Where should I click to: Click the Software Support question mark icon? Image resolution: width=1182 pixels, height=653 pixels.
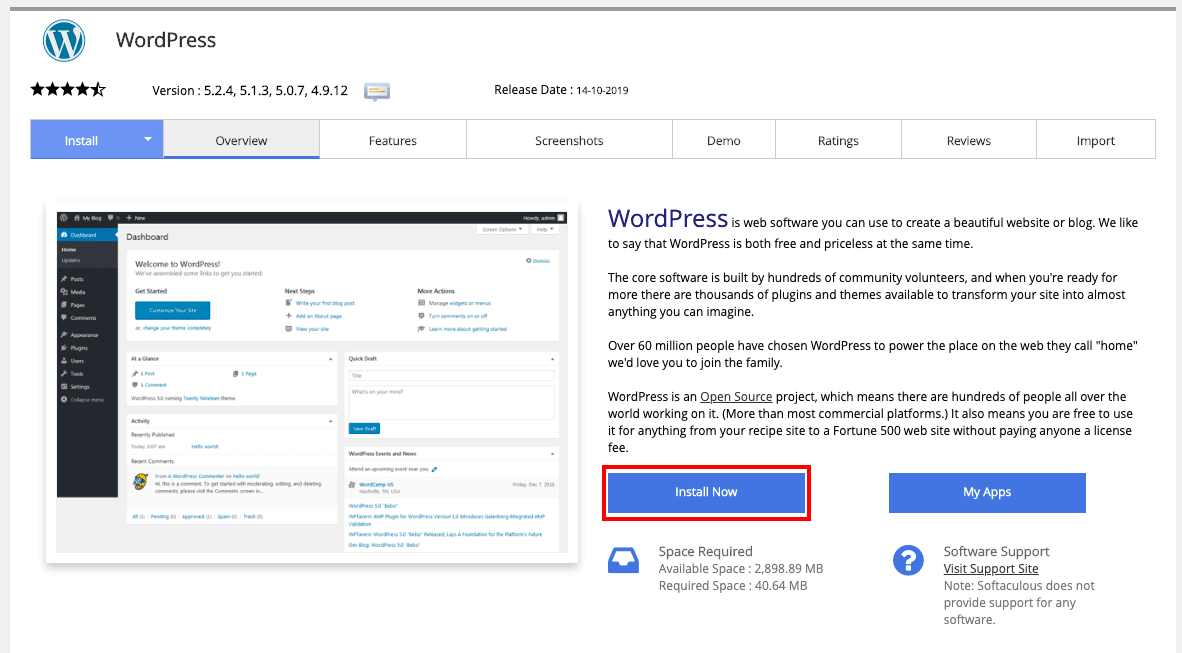[908, 561]
